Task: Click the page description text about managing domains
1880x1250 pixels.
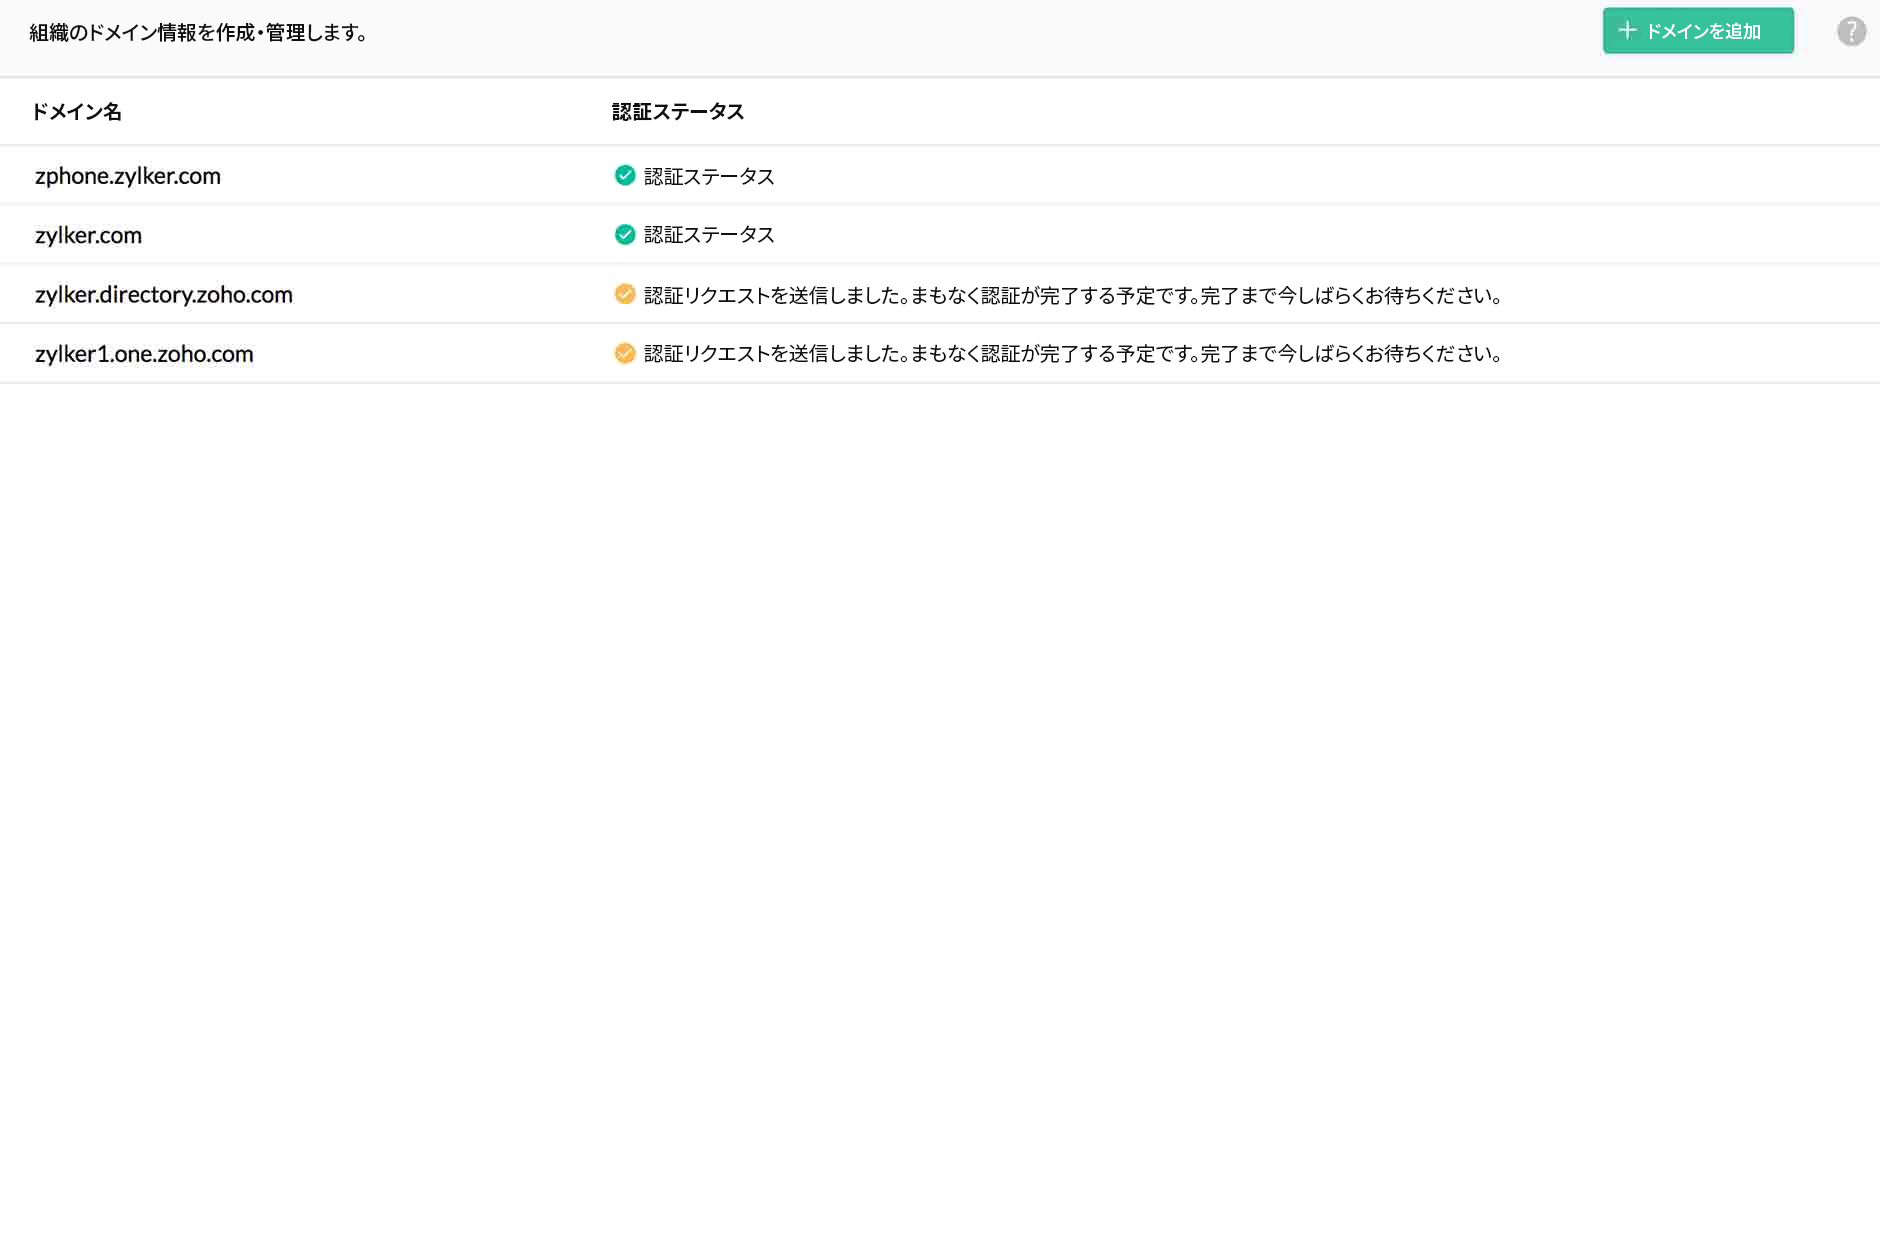Action: (x=196, y=33)
